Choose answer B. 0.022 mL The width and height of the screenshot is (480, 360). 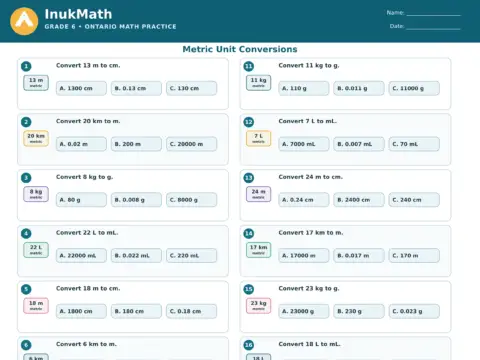tap(136, 255)
